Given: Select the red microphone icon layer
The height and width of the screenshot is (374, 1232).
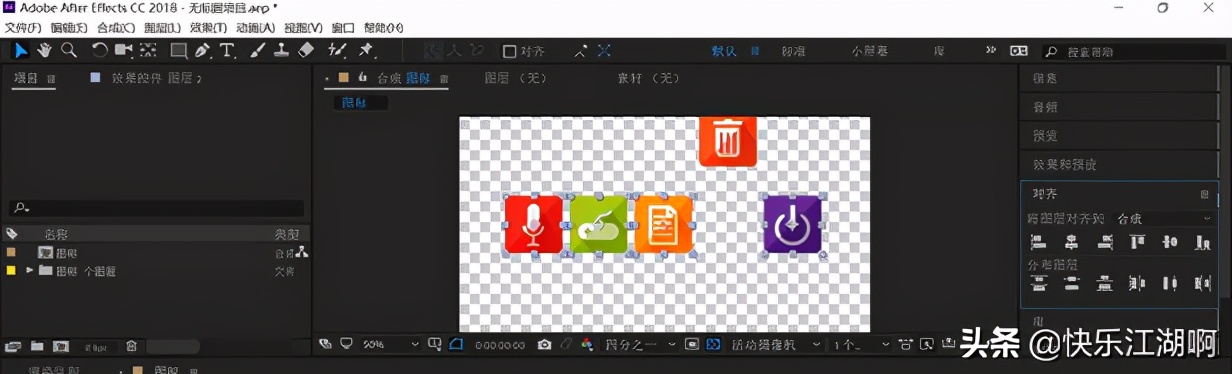Looking at the screenshot, I should [534, 224].
